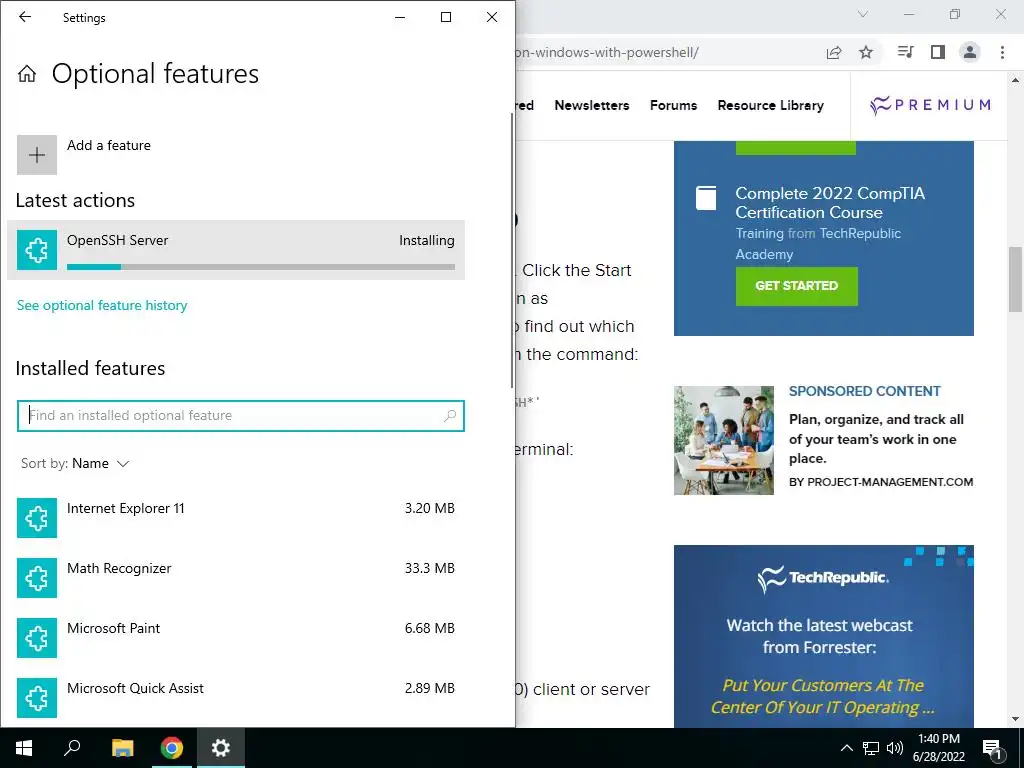The image size is (1024, 768).
Task: Show hidden system tray icons
Action: click(x=846, y=748)
